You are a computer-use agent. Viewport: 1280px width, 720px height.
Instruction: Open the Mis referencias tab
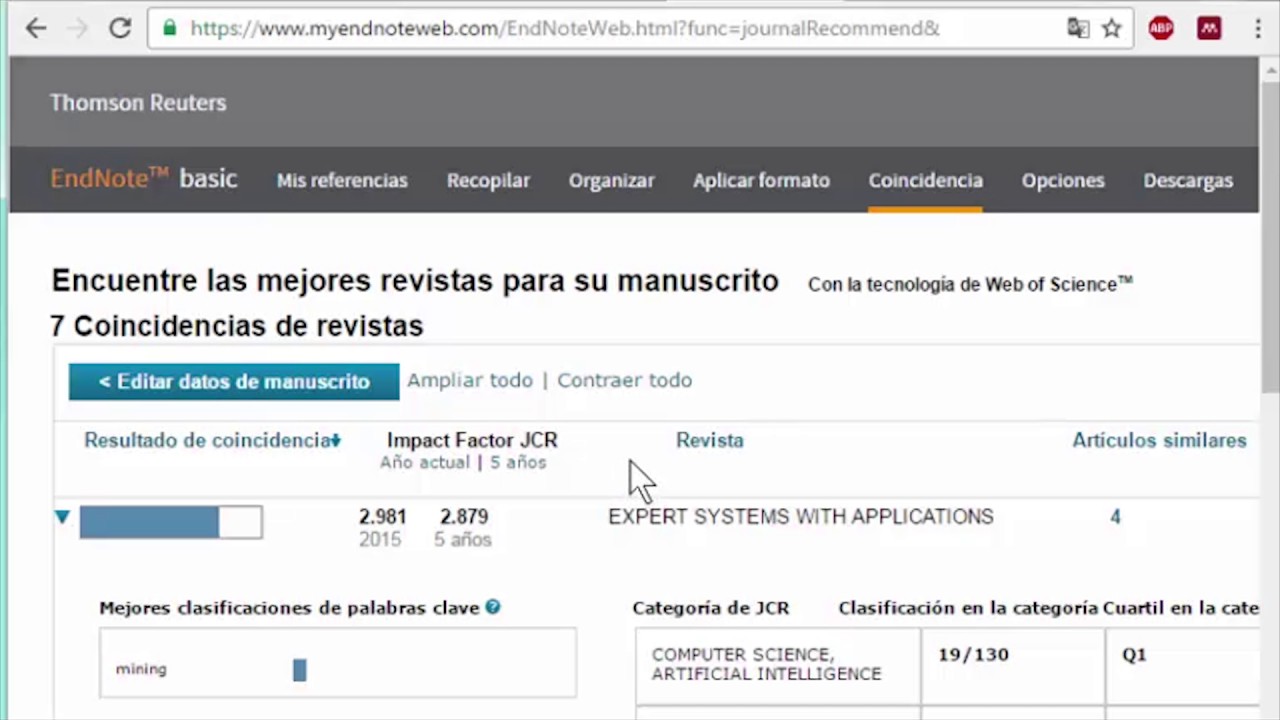[x=342, y=181]
